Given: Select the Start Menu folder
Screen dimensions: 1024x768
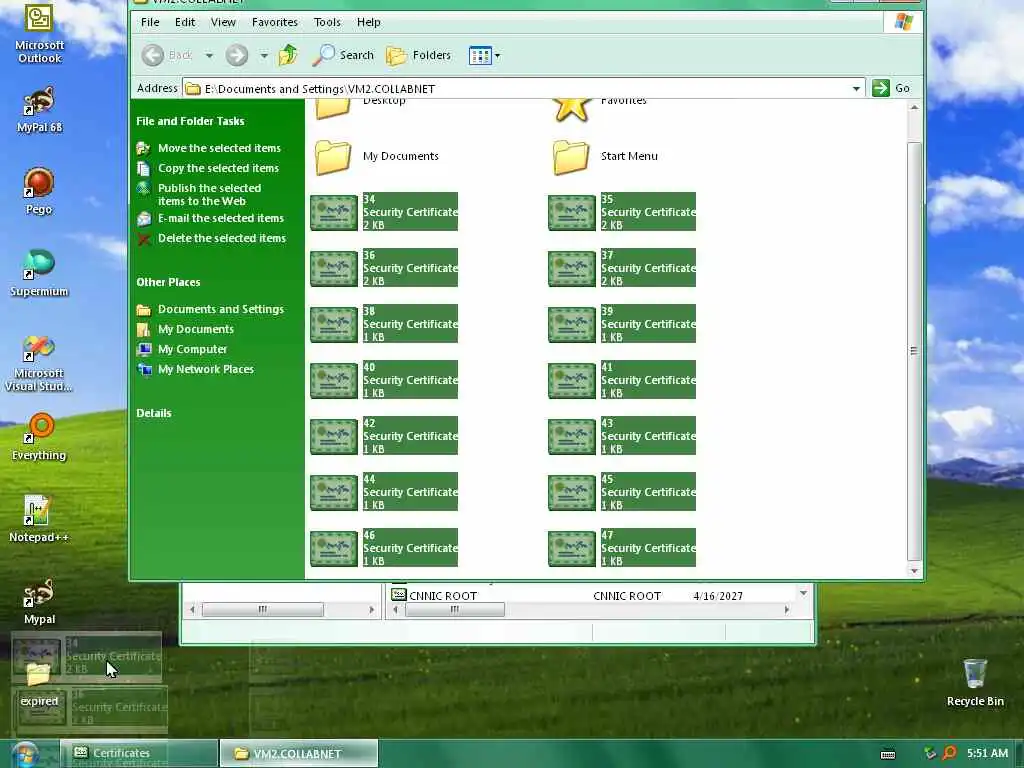Looking at the screenshot, I should tap(606, 157).
